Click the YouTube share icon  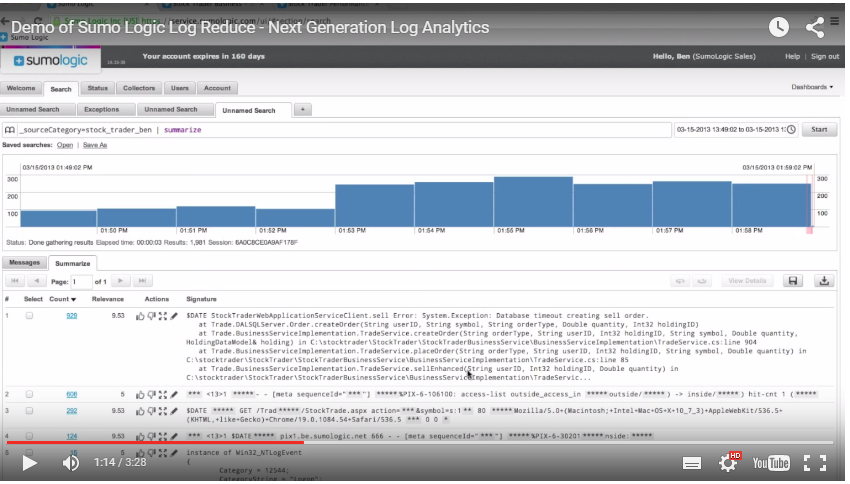[x=815, y=27]
